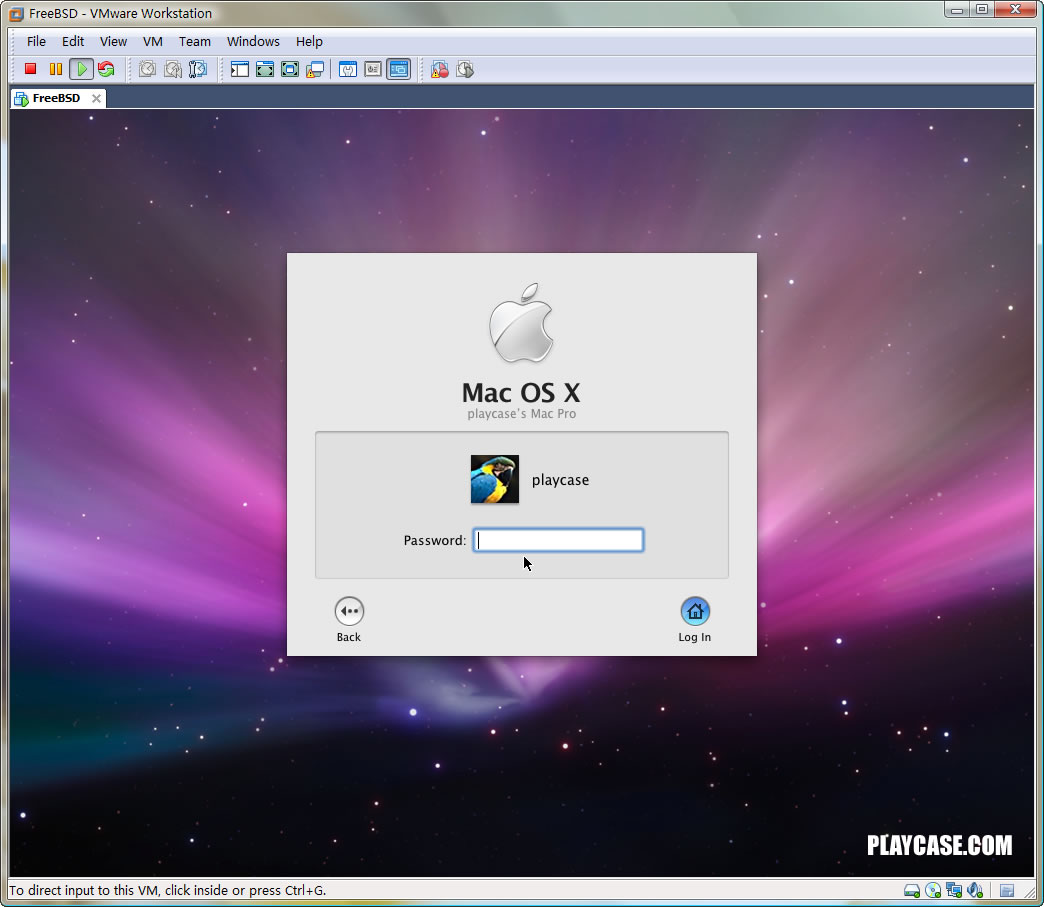The image size is (1044, 907).
Task: Click the Take Snapshot clock icon
Action: (147, 69)
